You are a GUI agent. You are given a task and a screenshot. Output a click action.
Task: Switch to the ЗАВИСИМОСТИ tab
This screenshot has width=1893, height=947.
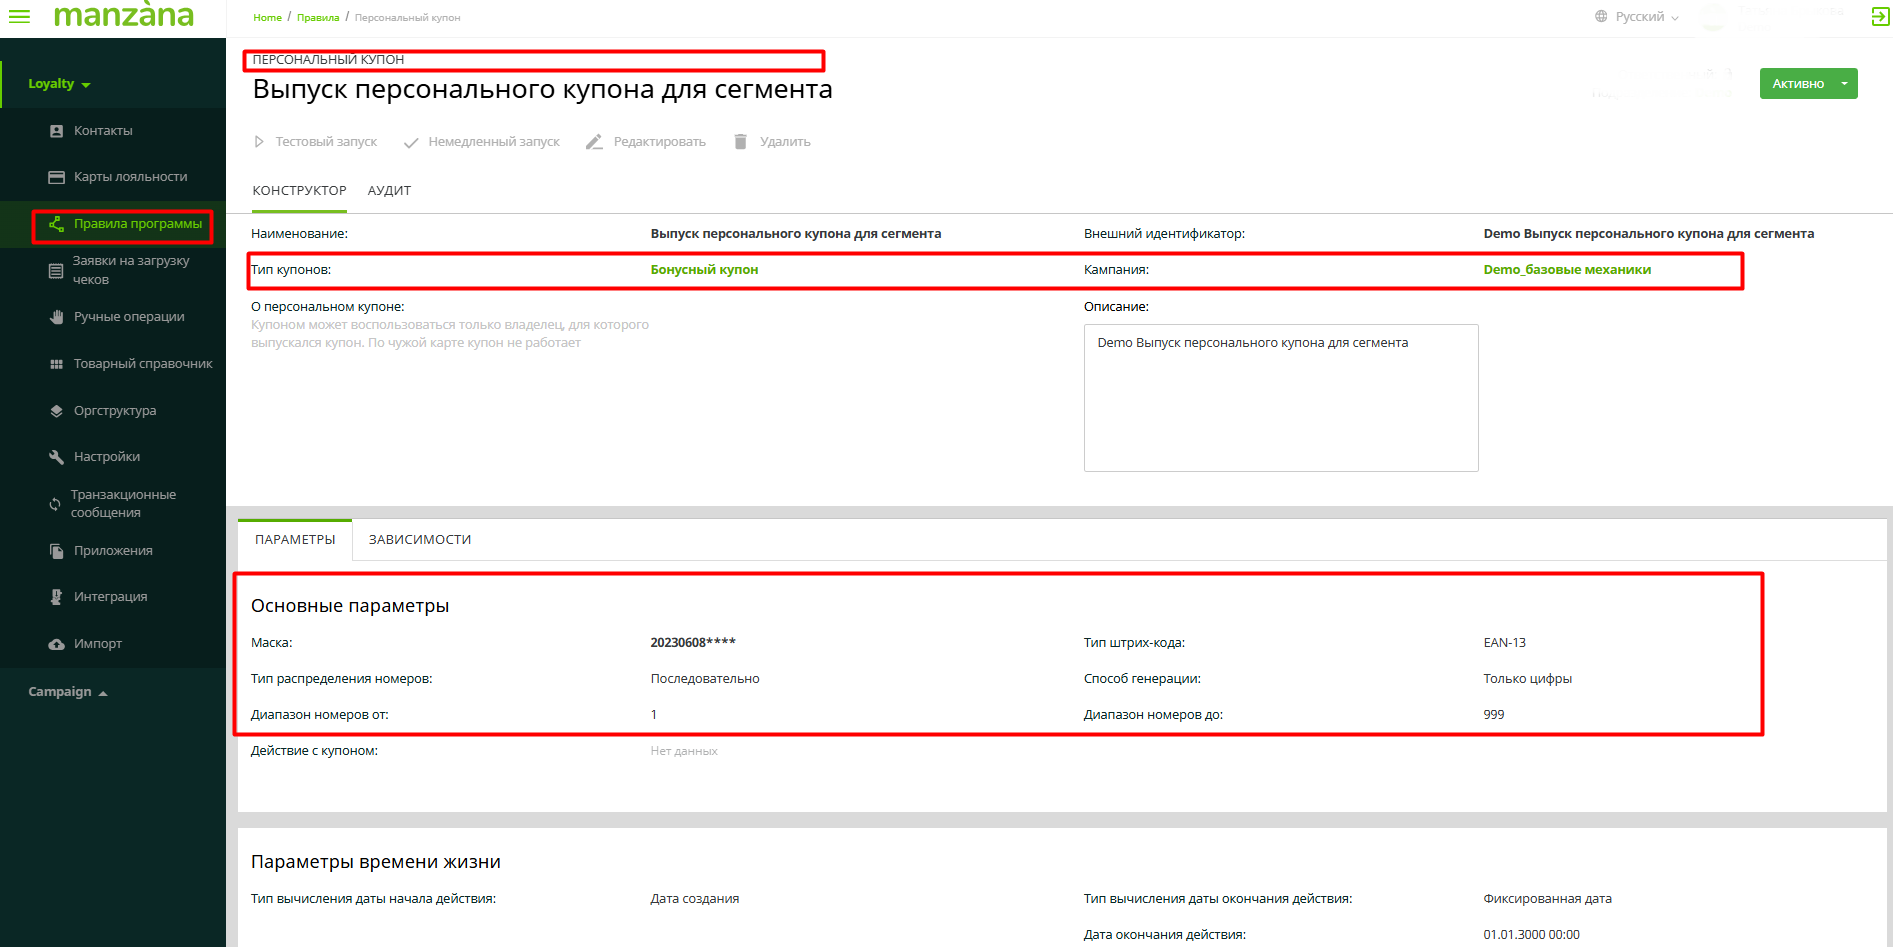(419, 540)
